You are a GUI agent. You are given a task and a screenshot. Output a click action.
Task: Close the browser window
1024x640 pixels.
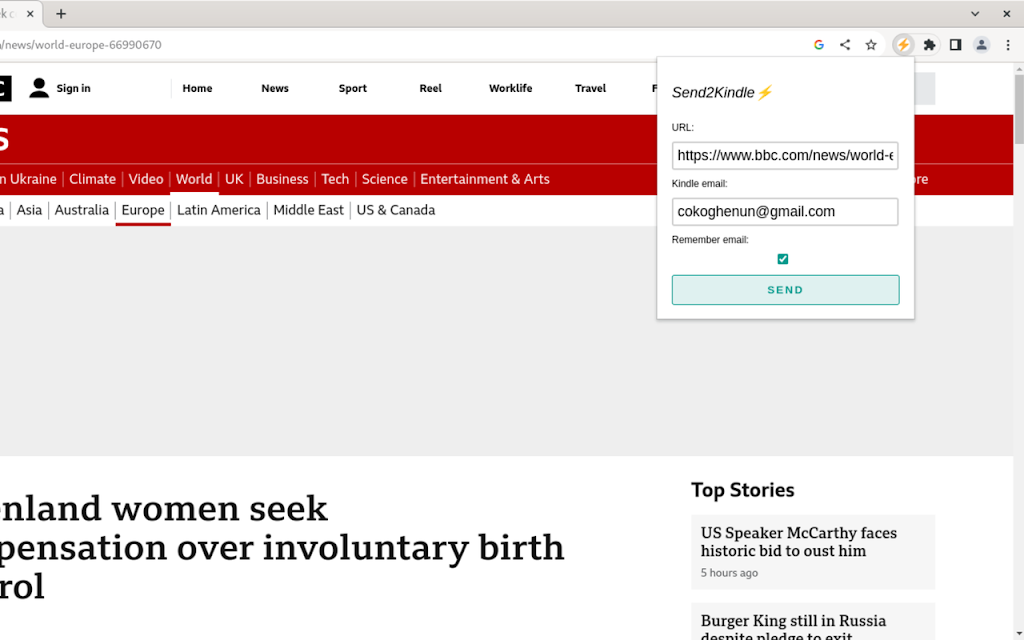pos(1006,14)
